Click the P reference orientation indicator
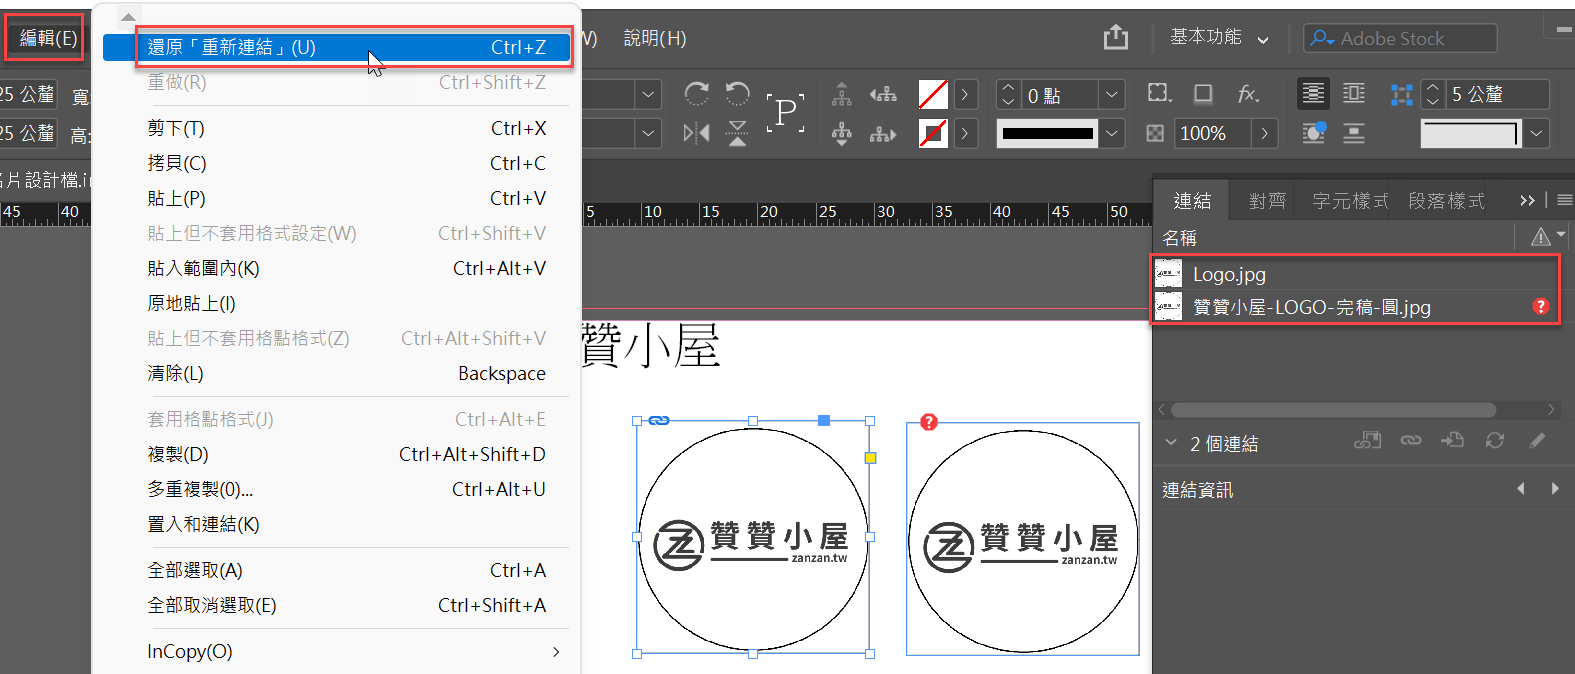Screen dimensions: 1575x674 786,113
